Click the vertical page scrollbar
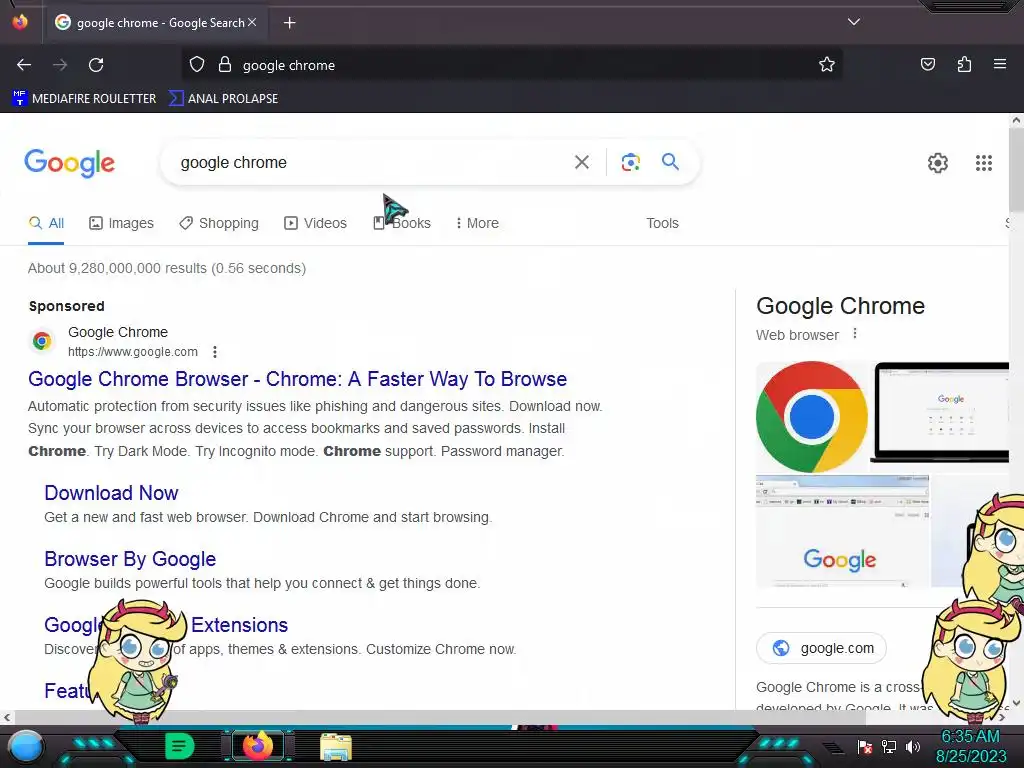The image size is (1024, 768). click(x=1016, y=170)
